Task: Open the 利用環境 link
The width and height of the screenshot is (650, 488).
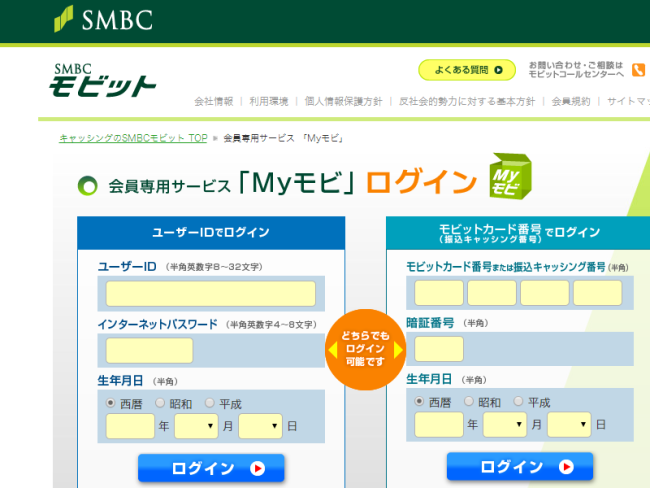Action: pyautogui.click(x=269, y=102)
